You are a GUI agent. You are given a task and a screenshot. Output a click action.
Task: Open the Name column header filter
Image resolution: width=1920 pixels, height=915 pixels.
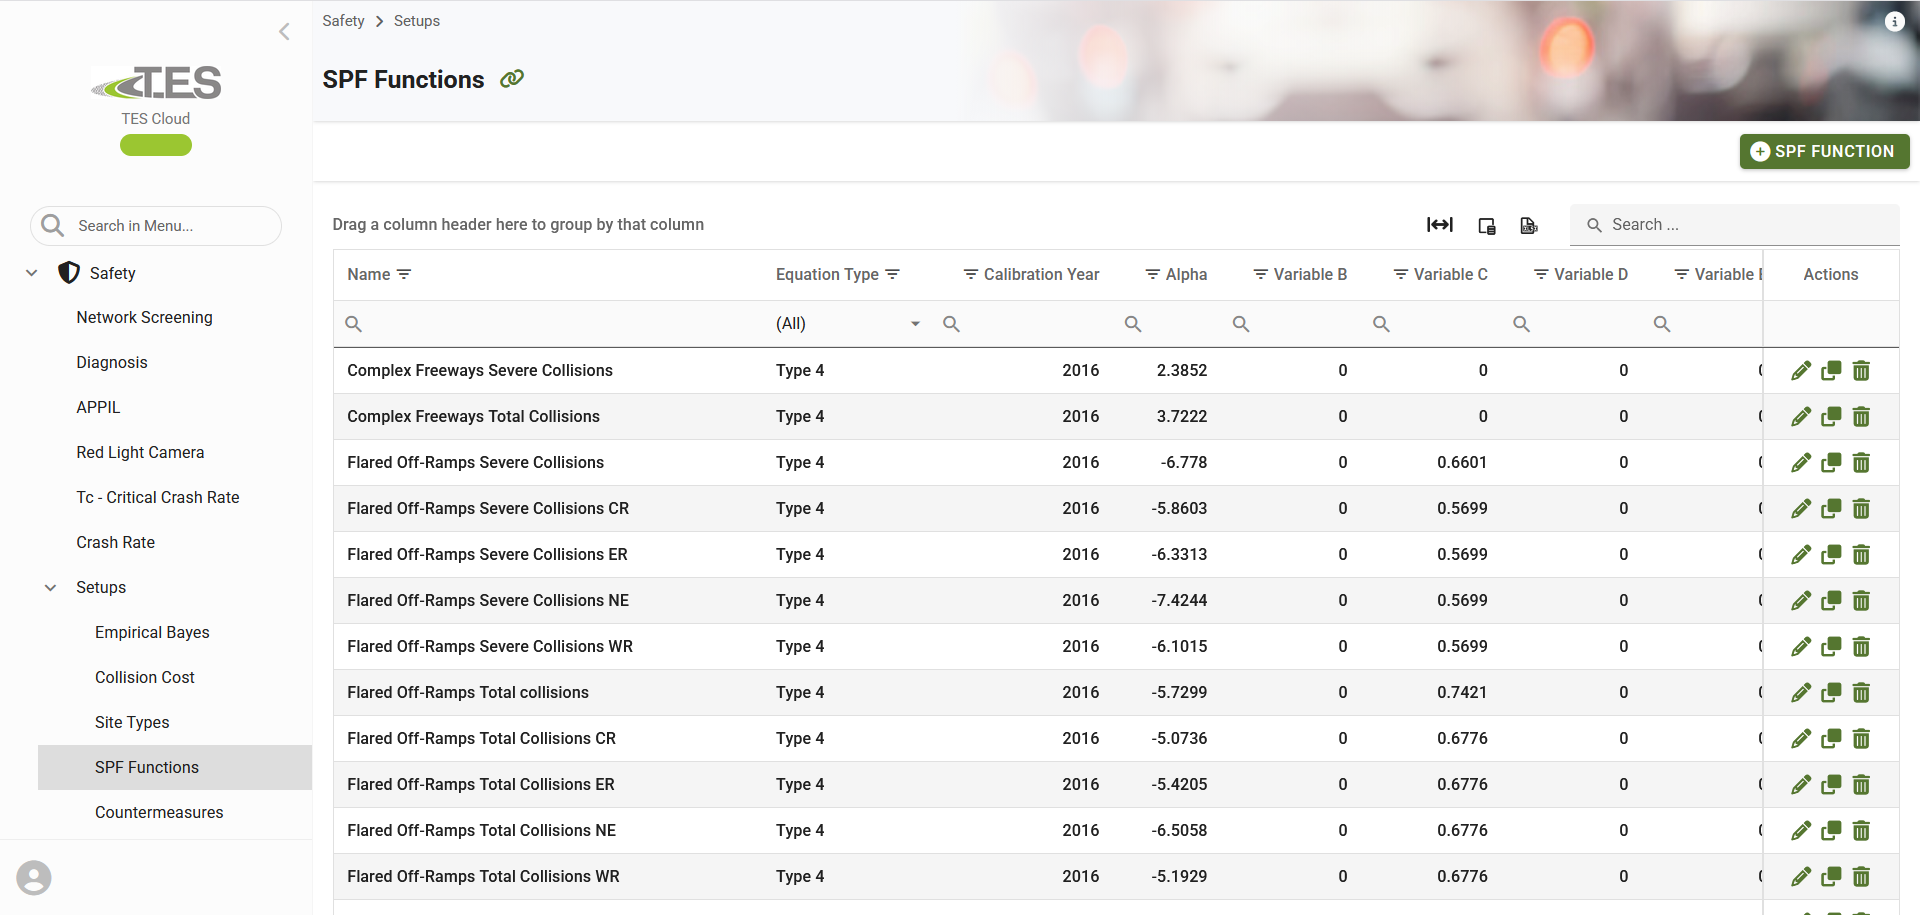coord(404,275)
